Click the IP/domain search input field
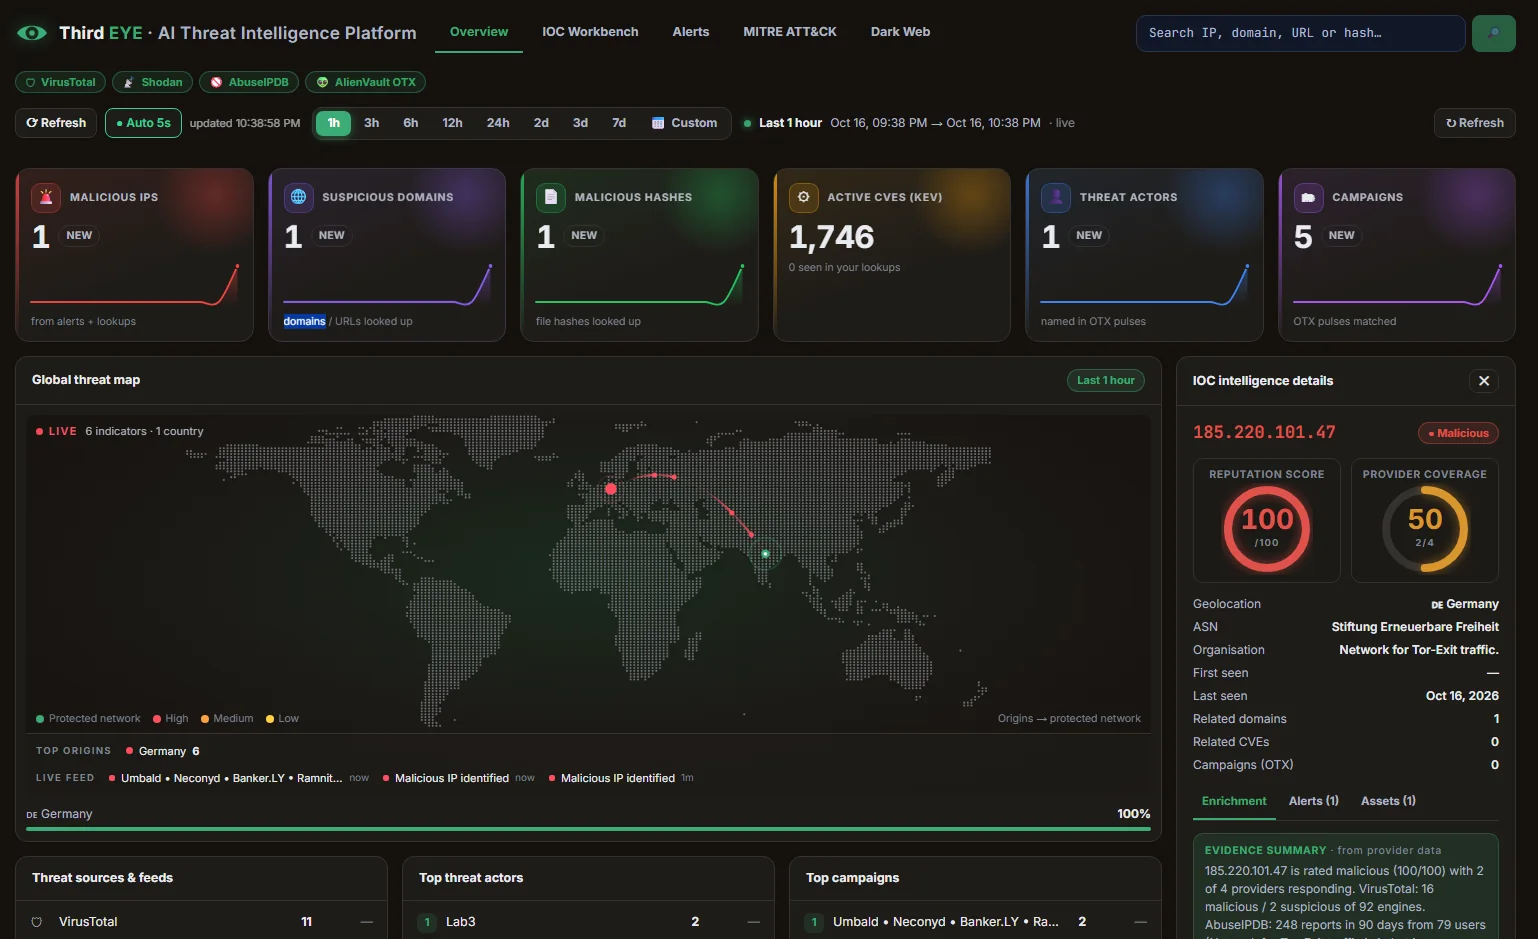The width and height of the screenshot is (1538, 939). pyautogui.click(x=1300, y=33)
